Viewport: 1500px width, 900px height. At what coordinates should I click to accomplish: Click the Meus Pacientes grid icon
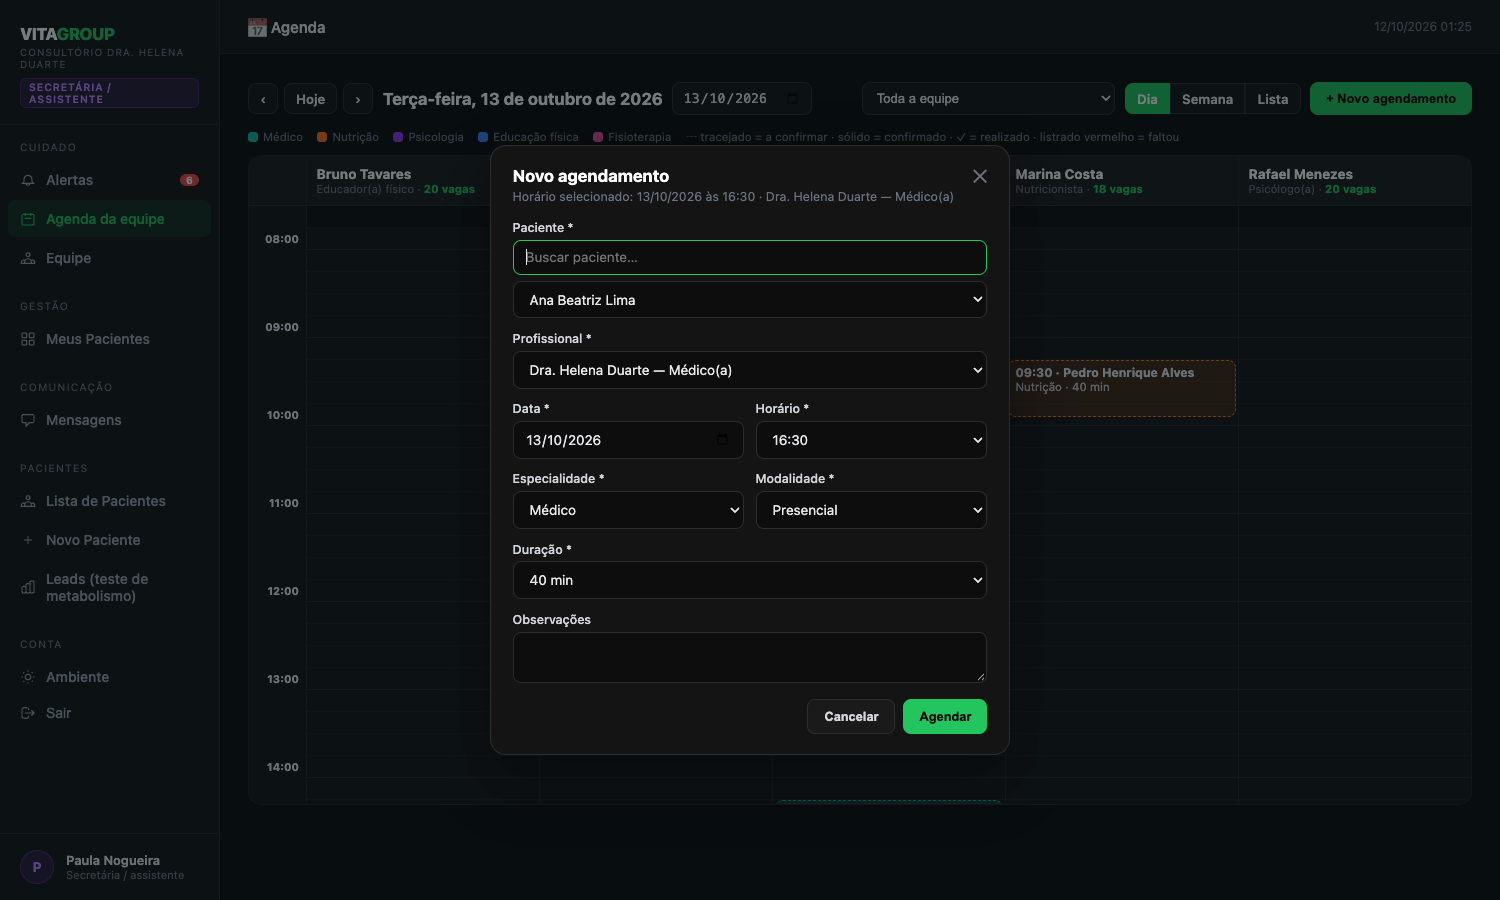(x=28, y=339)
